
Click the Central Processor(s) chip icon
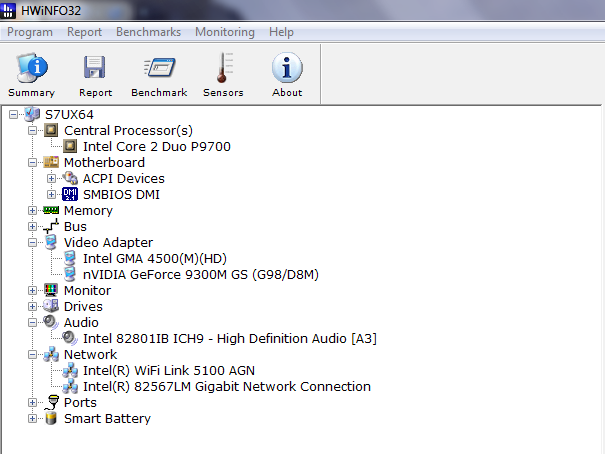point(51,130)
